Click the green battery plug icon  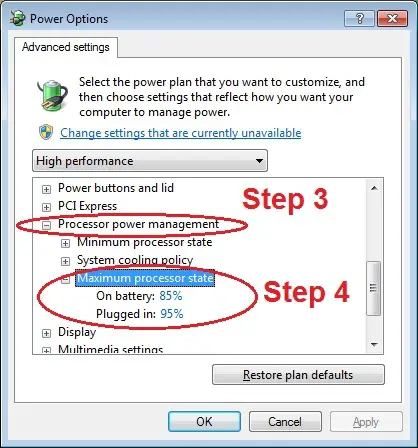tap(52, 95)
